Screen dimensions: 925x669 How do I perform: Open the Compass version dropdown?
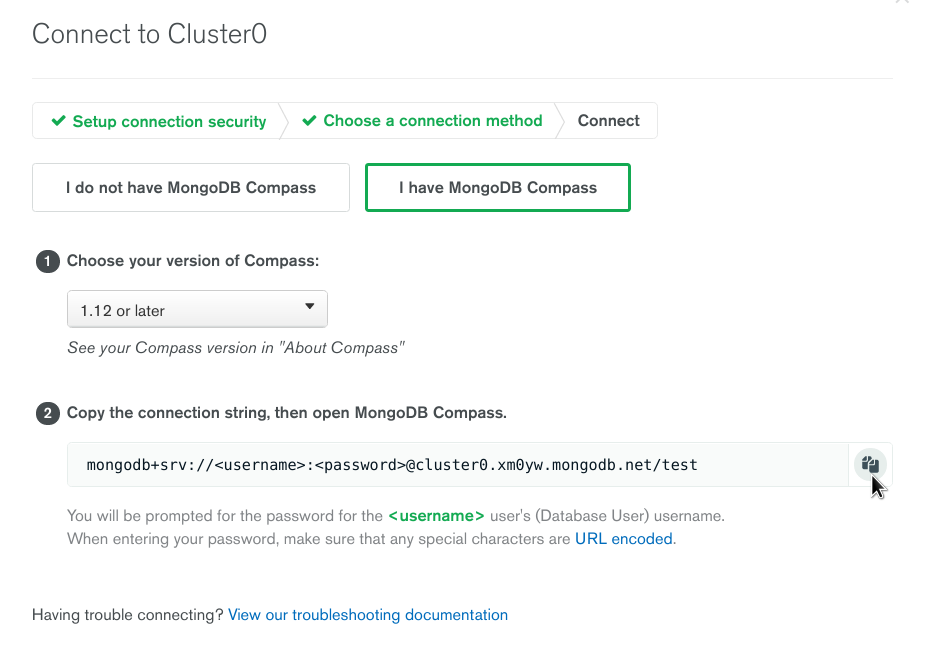pos(197,310)
